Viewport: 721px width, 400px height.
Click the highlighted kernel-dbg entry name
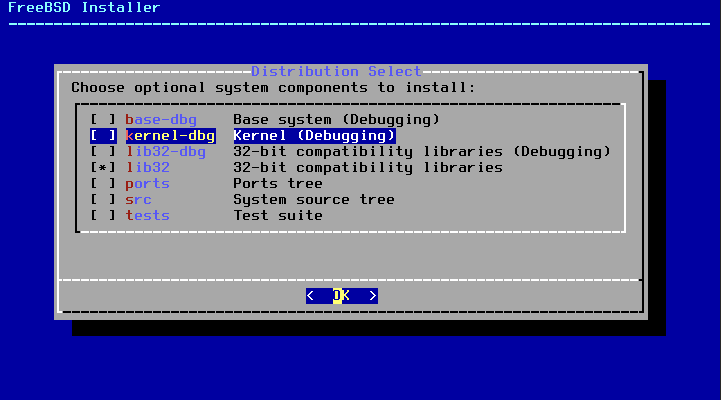point(169,136)
